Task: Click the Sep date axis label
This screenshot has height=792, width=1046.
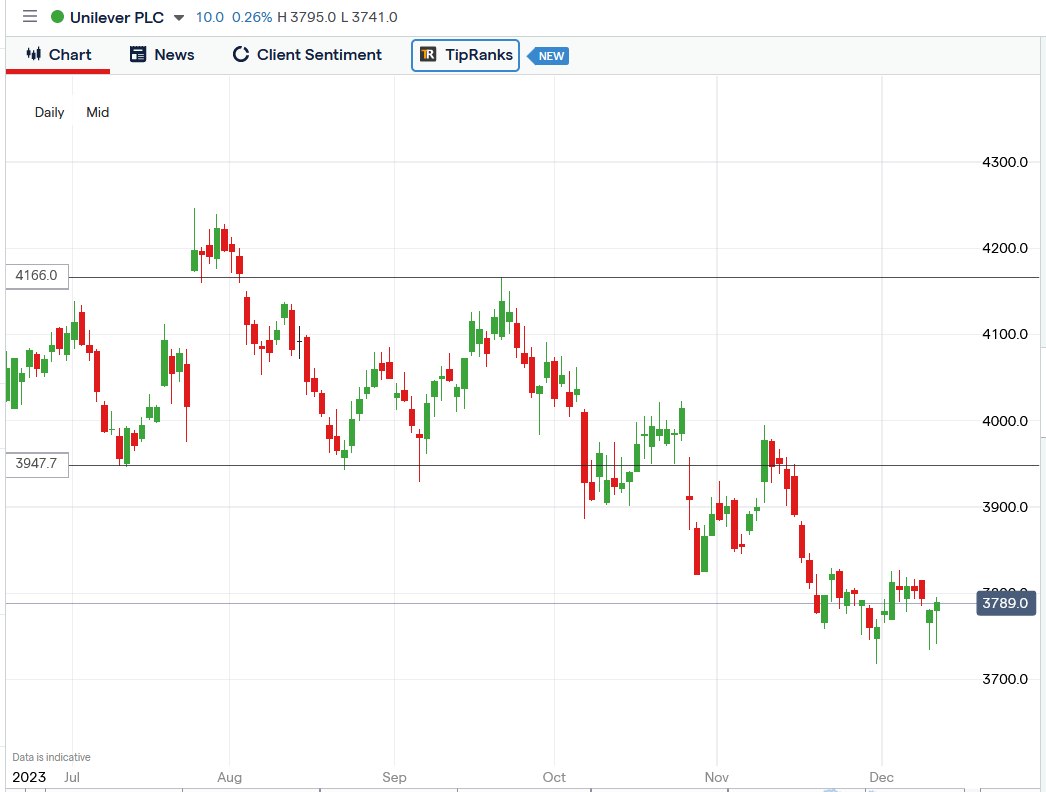Action: pos(394,777)
